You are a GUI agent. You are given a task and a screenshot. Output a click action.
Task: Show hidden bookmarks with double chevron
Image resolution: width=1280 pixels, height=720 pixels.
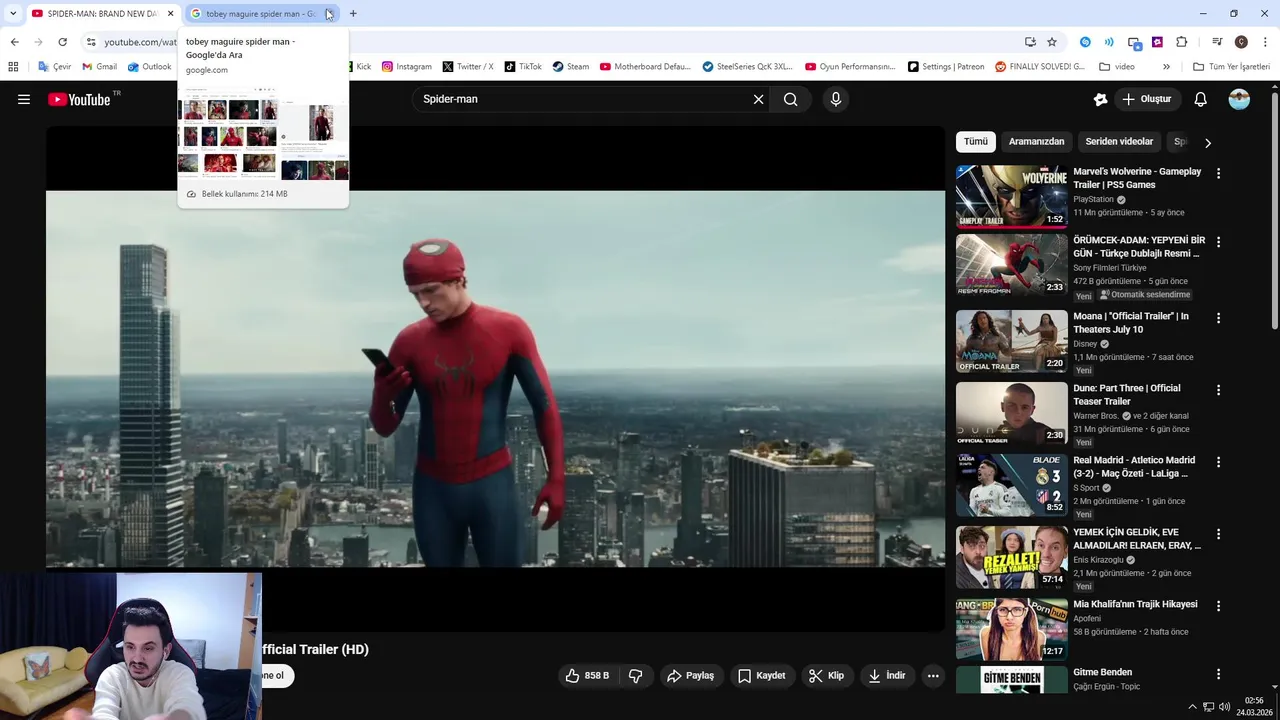pyautogui.click(x=1166, y=67)
